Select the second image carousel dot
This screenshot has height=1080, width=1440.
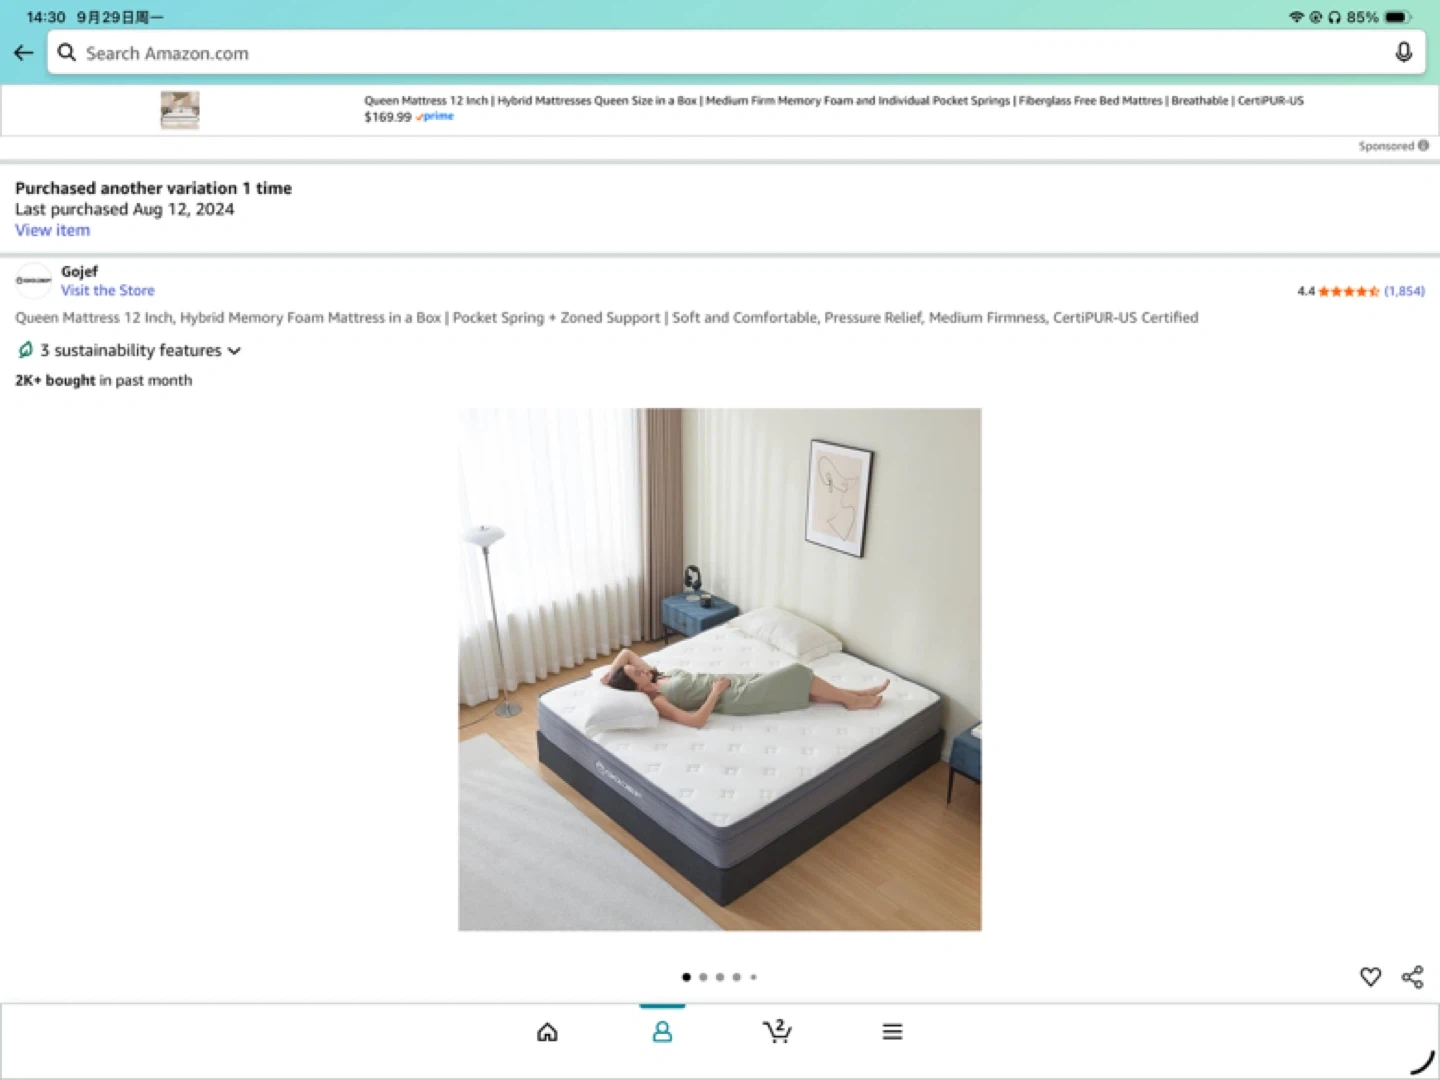pyautogui.click(x=703, y=977)
